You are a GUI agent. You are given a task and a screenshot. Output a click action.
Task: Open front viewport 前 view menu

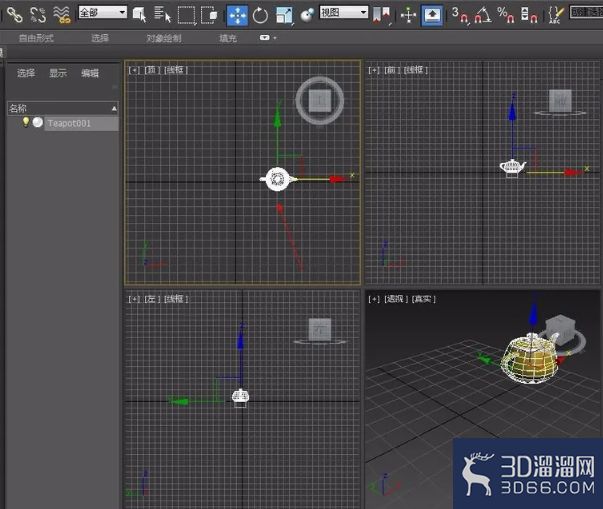coord(392,70)
